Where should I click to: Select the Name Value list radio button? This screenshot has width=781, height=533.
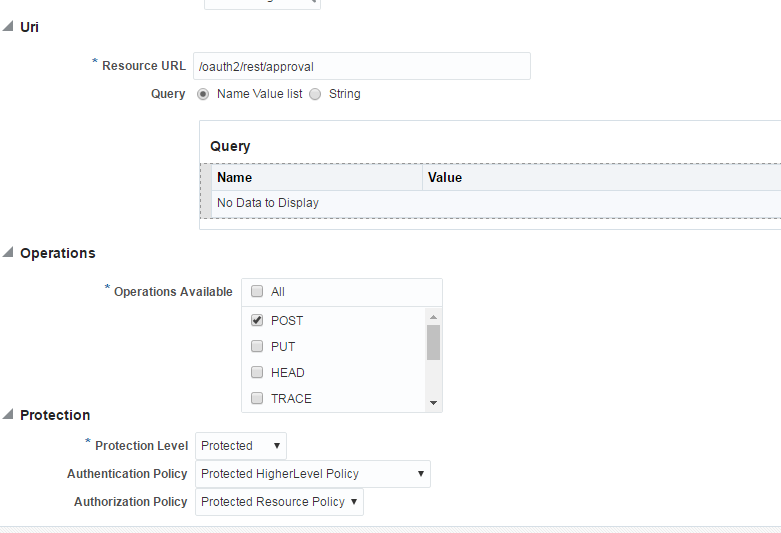pos(203,94)
